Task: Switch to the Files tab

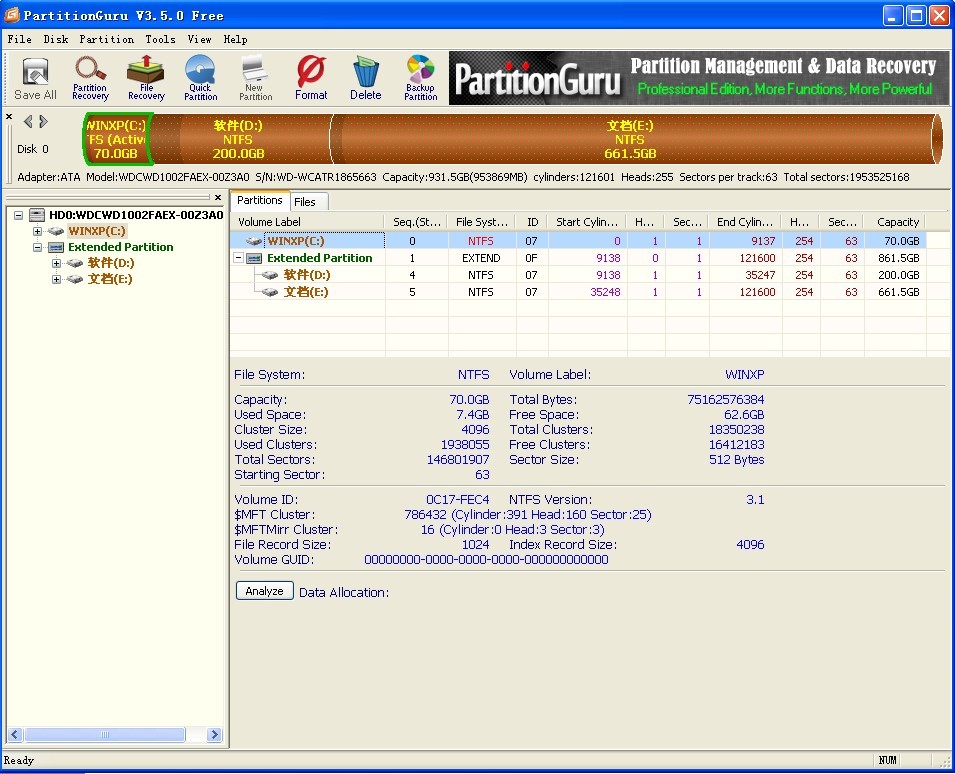Action: (x=305, y=201)
